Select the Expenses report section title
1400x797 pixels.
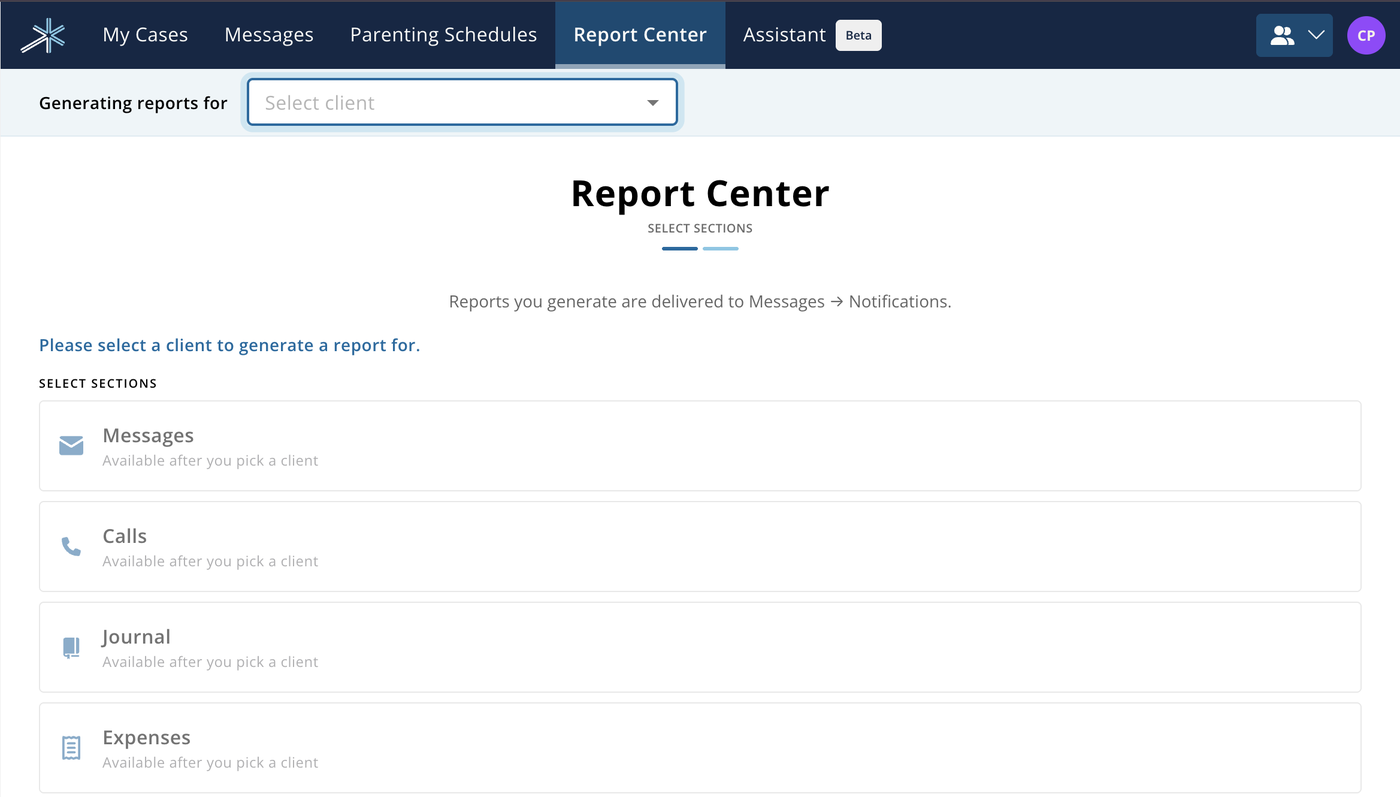click(x=146, y=738)
